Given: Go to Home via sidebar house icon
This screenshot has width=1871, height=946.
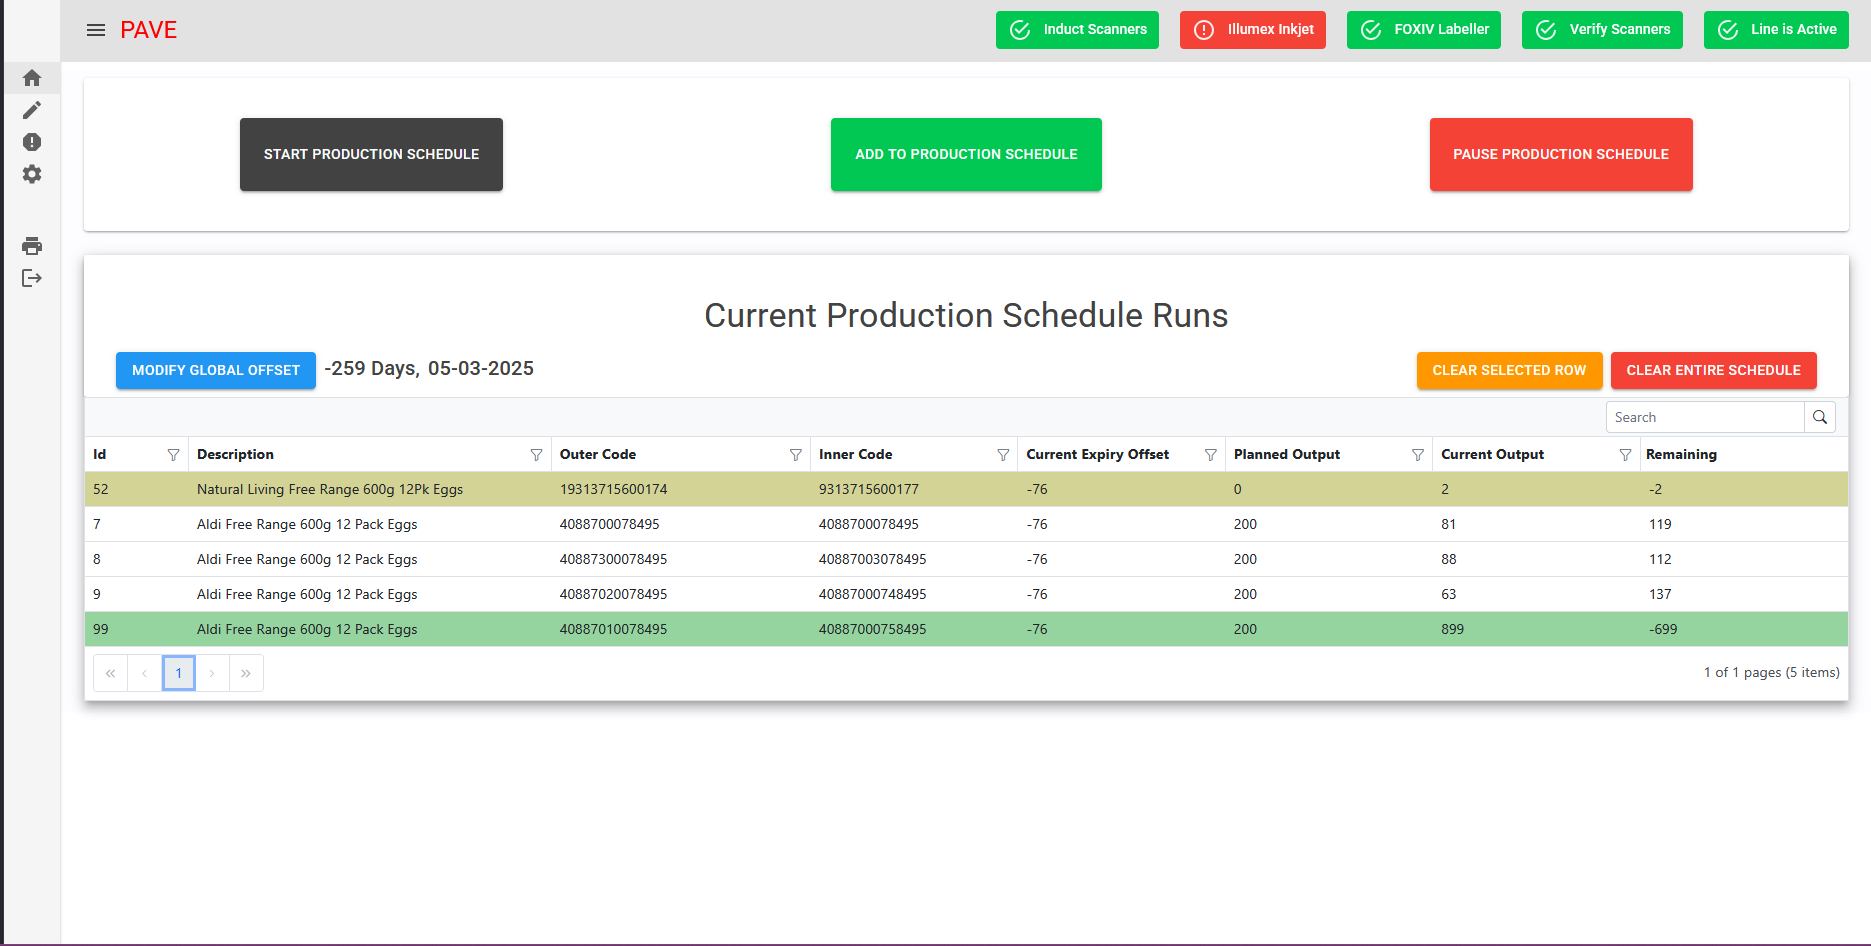Looking at the screenshot, I should pyautogui.click(x=32, y=78).
